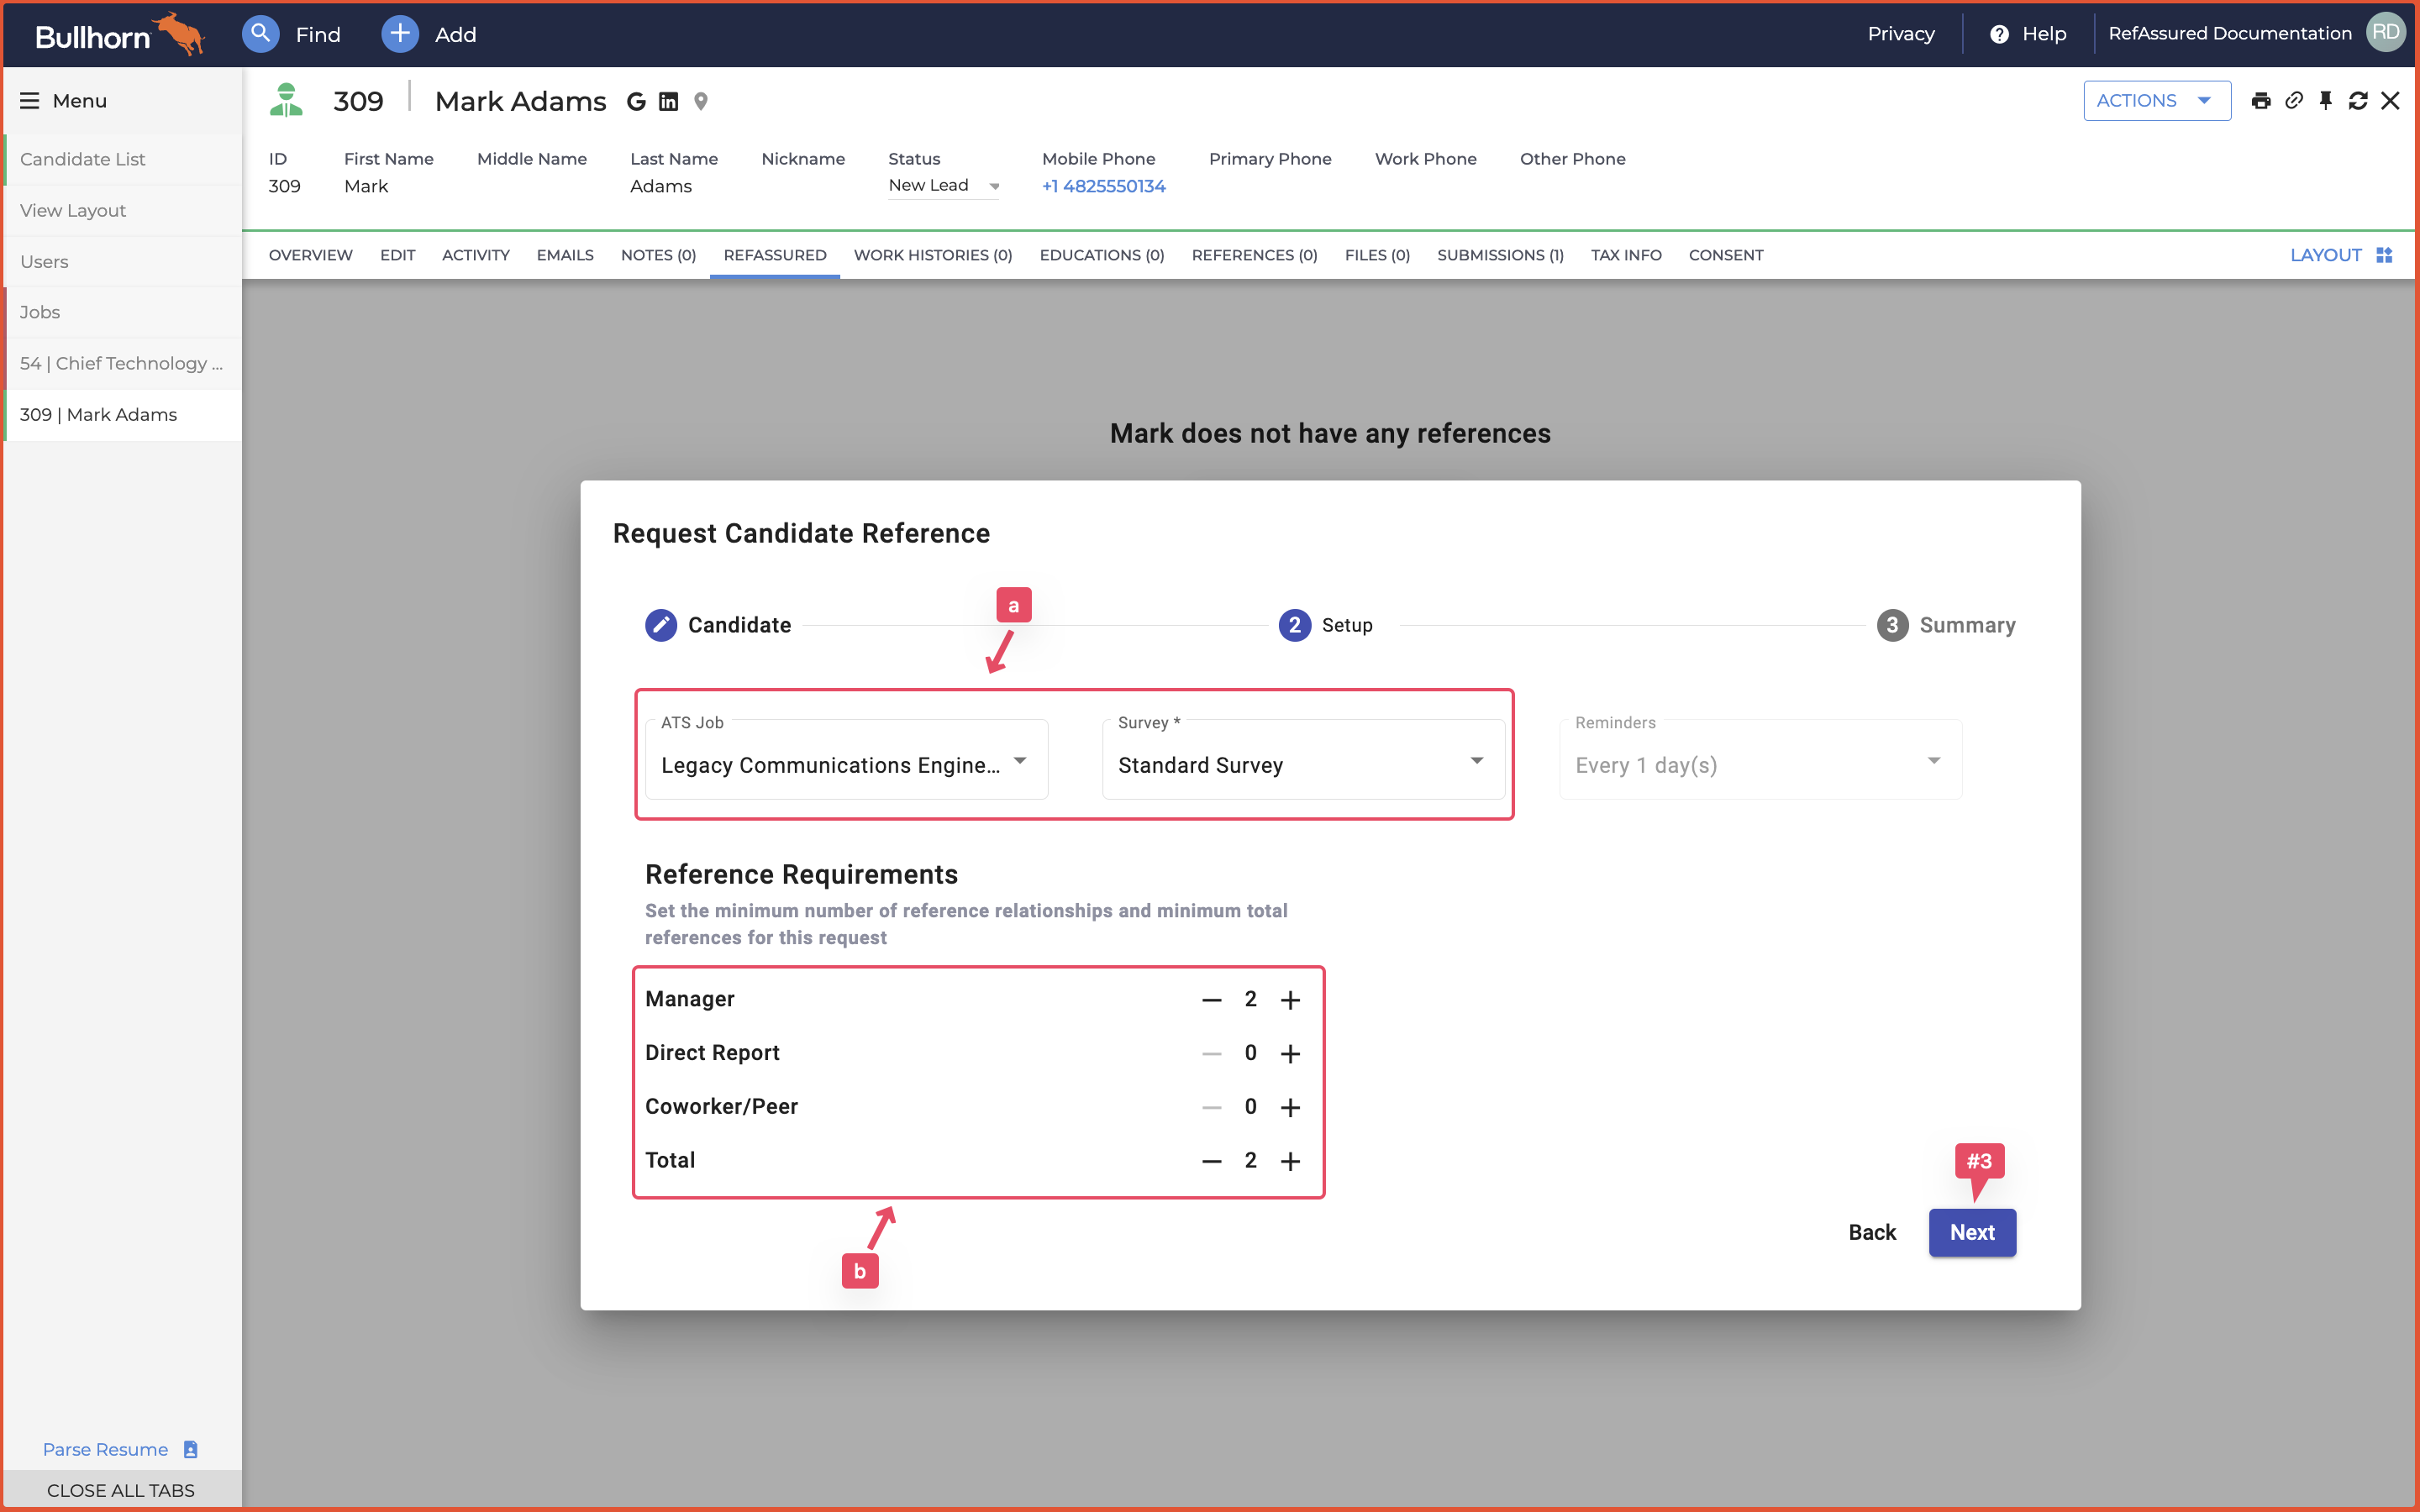Viewport: 2420px width, 1512px height.
Task: Select the REFASSURED tab
Action: [x=775, y=255]
